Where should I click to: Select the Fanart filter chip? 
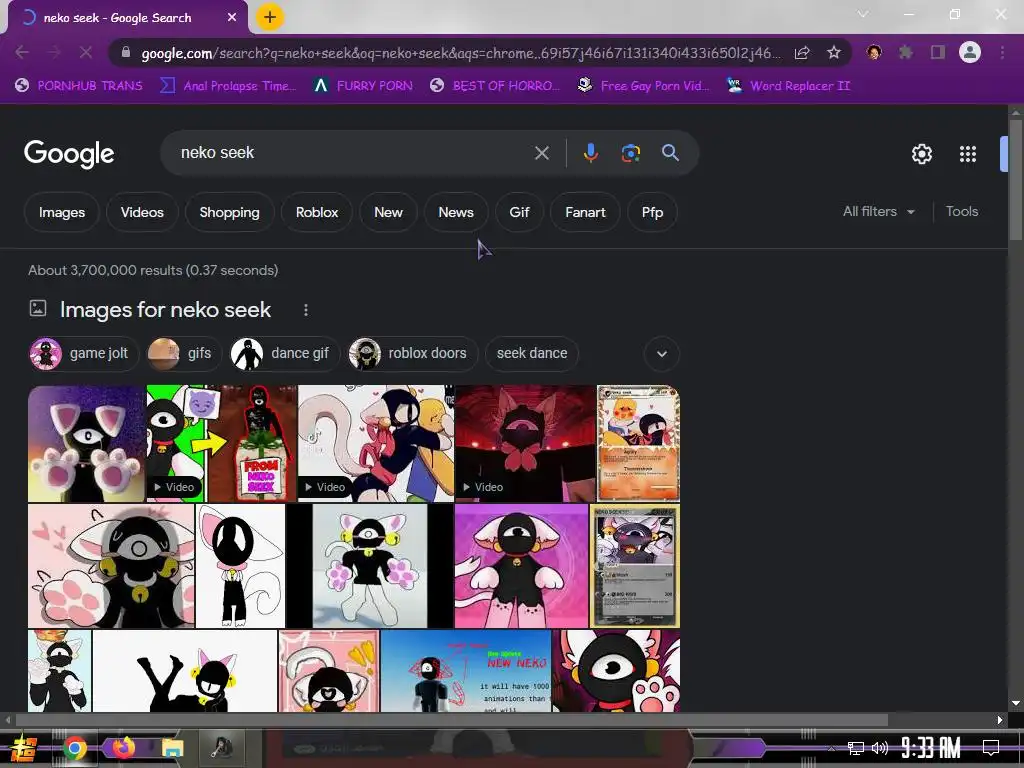click(585, 212)
